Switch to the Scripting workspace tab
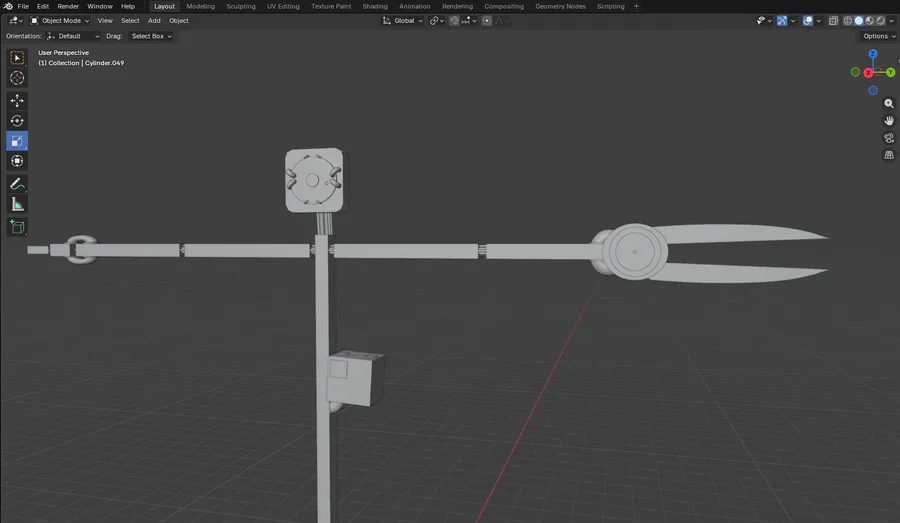The image size is (900, 523). pos(611,6)
